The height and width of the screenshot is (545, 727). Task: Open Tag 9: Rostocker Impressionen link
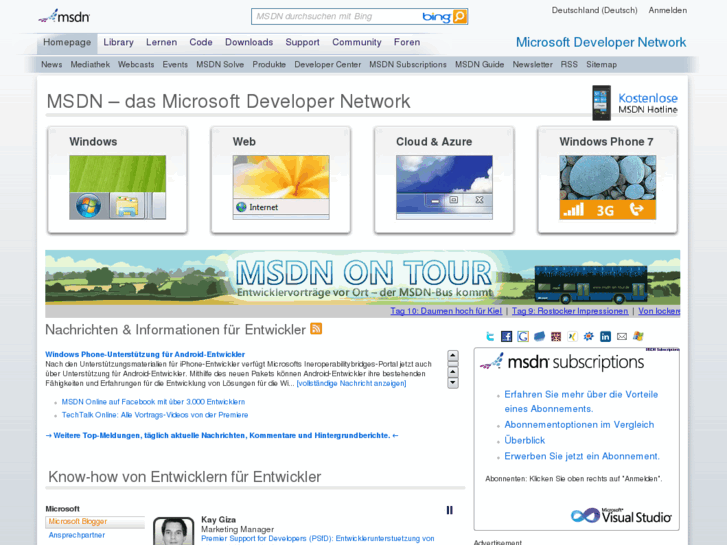tap(570, 311)
